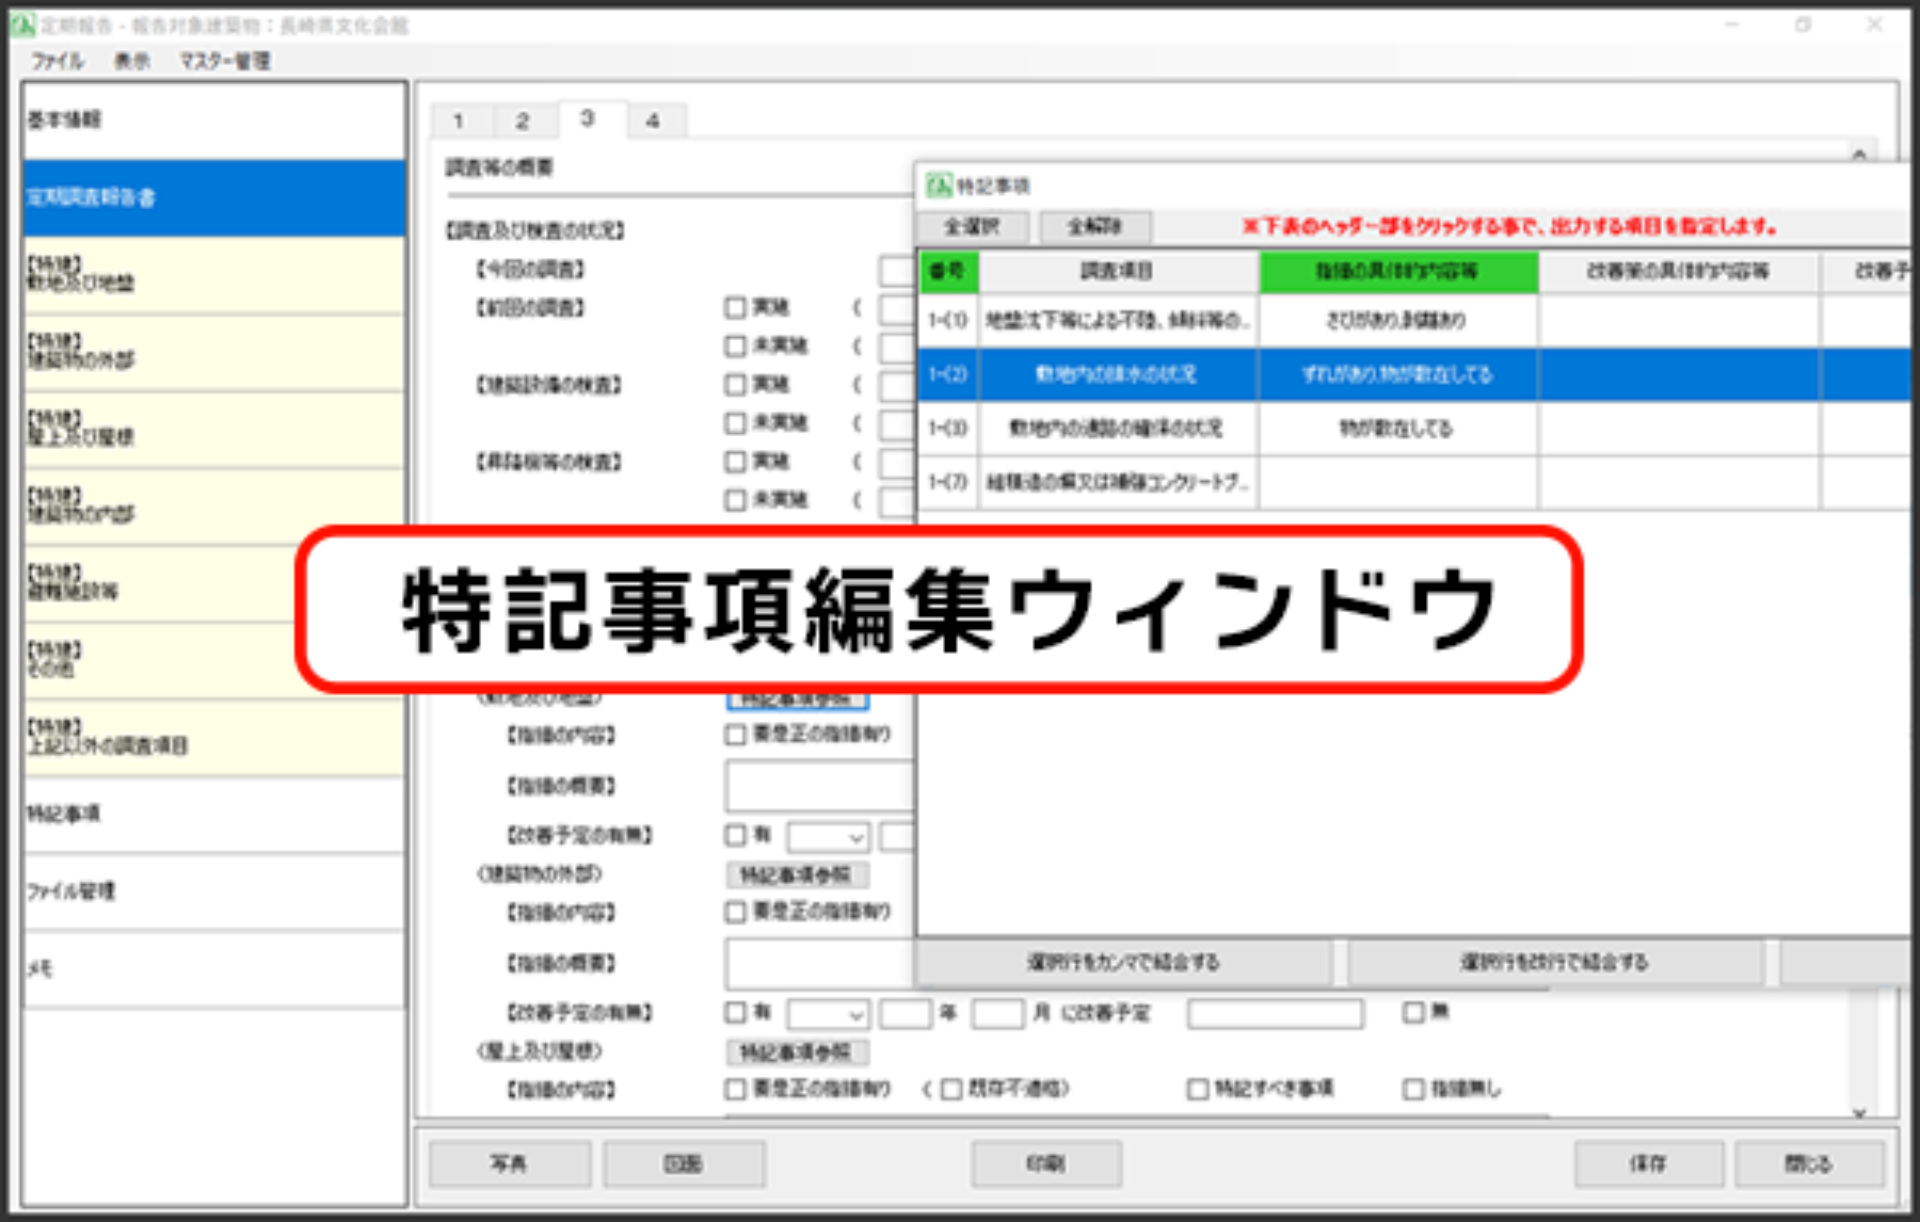The width and height of the screenshot is (1920, 1222).
Task: Open ファイル管理 in the sidebar
Action: point(214,891)
